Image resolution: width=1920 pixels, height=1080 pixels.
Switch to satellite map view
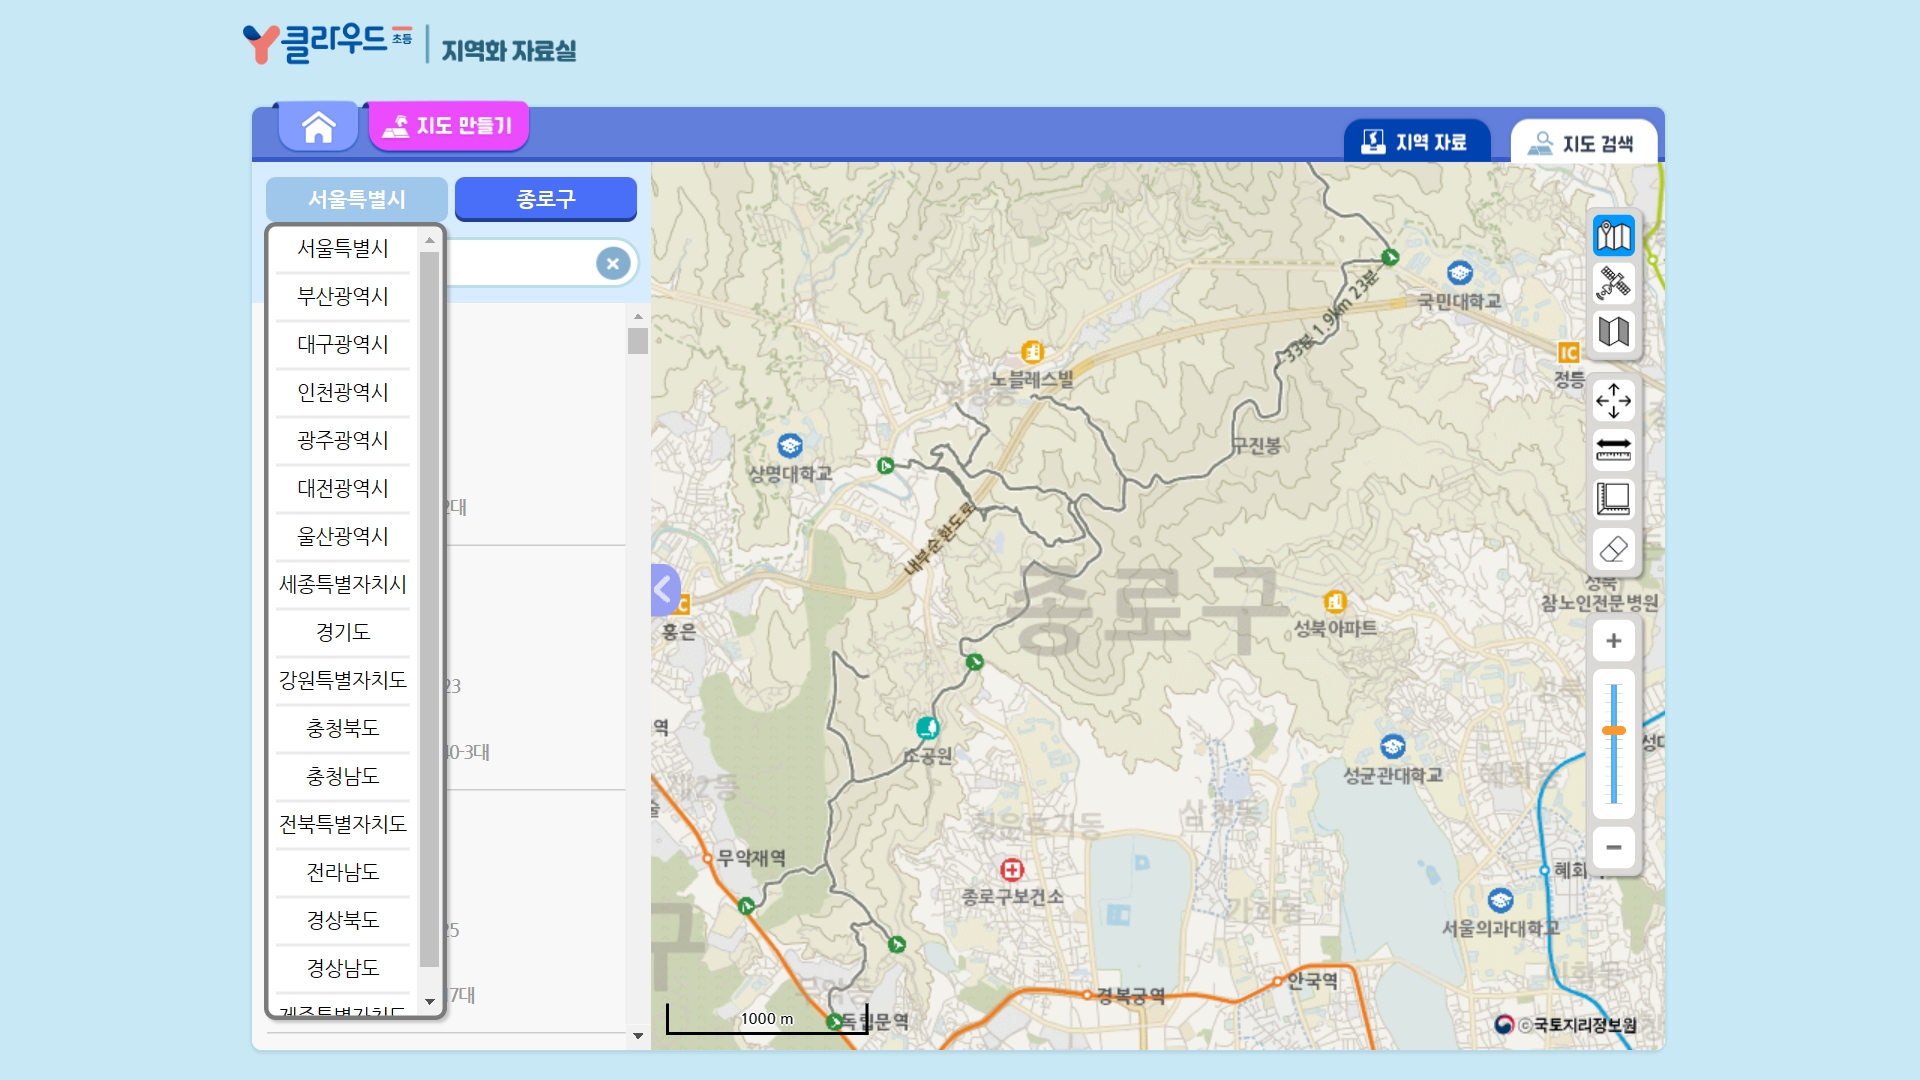tap(1613, 284)
